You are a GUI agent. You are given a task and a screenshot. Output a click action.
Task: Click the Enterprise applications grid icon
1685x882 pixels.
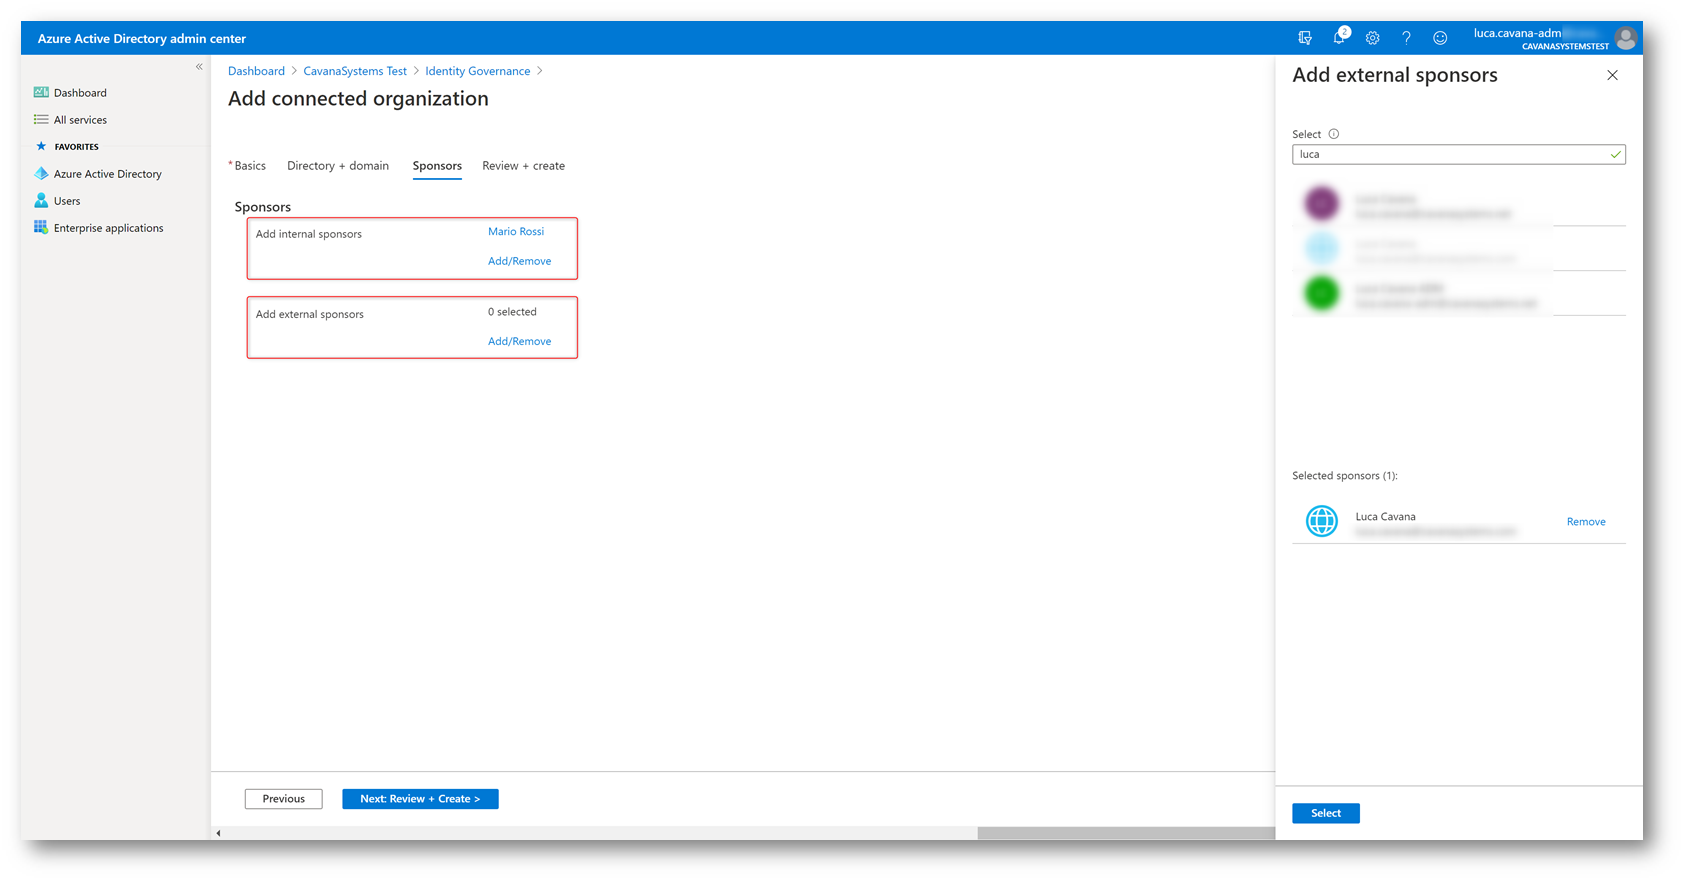coord(41,227)
